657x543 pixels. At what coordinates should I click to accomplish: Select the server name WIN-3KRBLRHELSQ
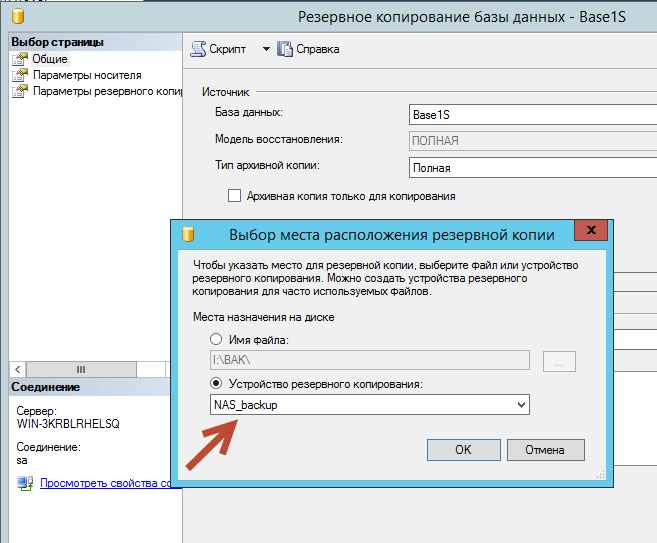coord(68,424)
